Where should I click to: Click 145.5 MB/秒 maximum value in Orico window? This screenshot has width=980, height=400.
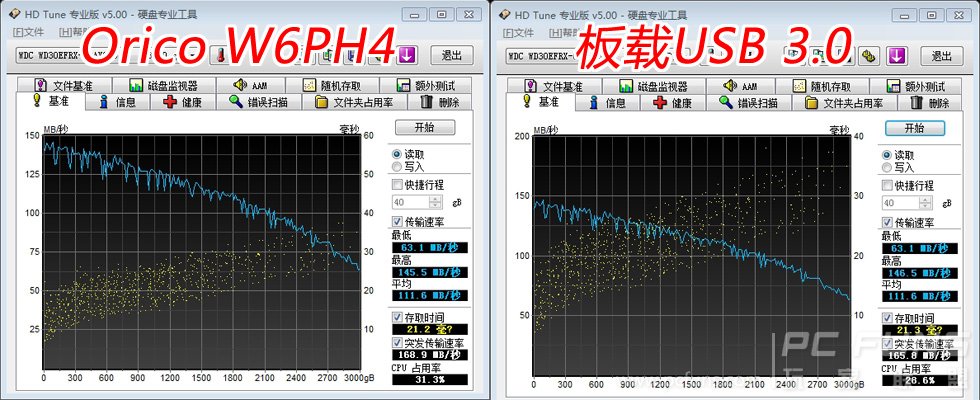(x=429, y=272)
